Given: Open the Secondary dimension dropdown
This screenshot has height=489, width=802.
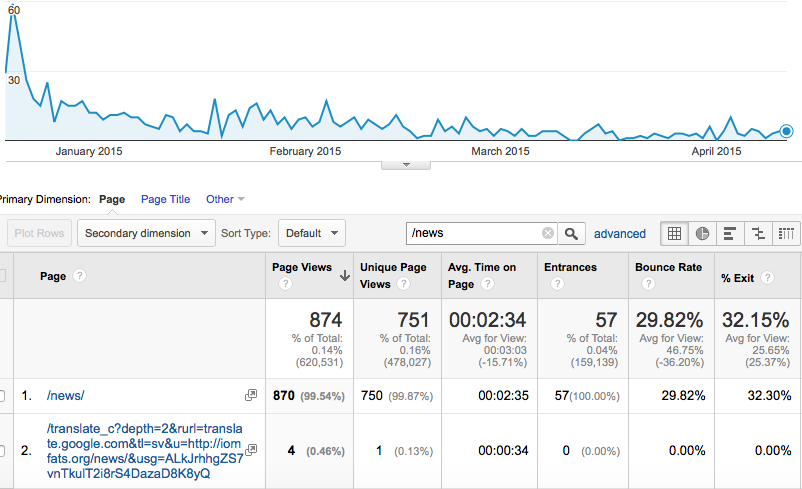Looking at the screenshot, I should tap(147, 233).
